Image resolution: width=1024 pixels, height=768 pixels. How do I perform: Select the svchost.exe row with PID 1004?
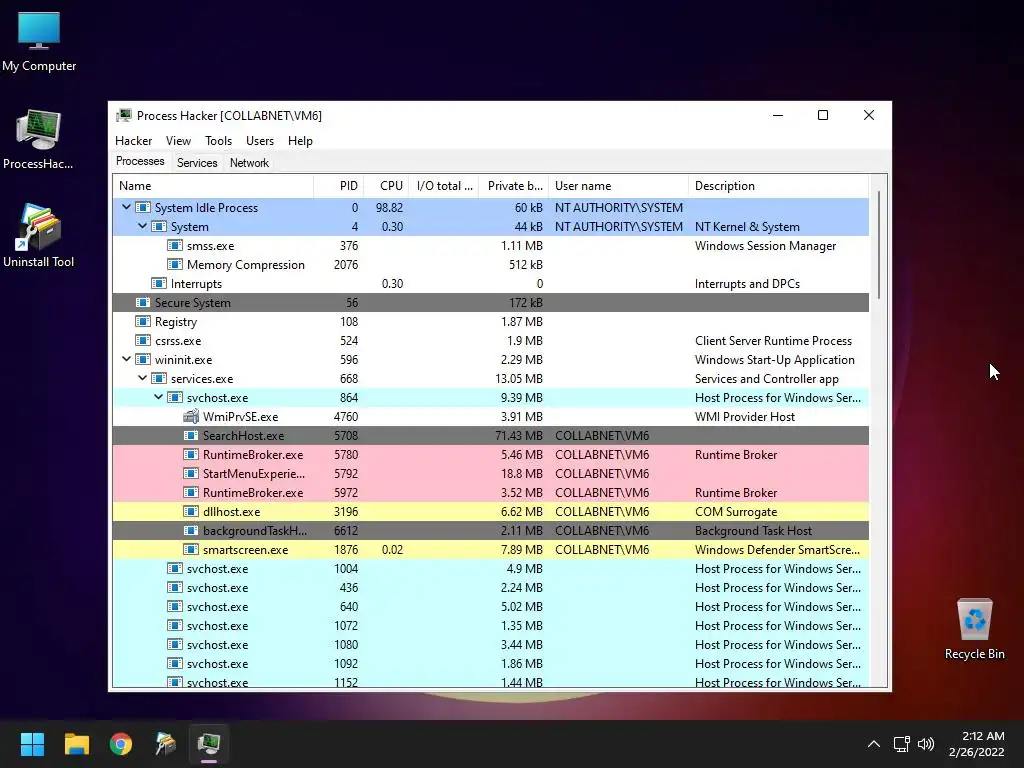coord(490,568)
